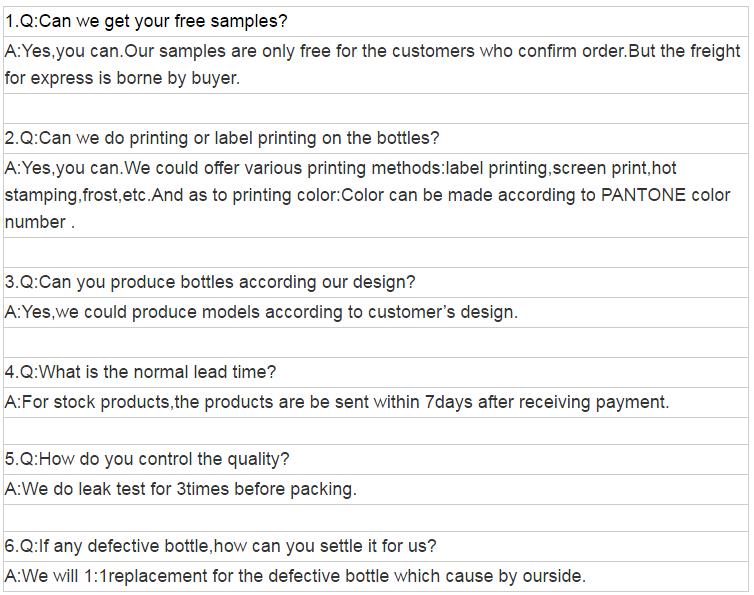This screenshot has width=754, height=595.
Task: Click the empty row below the first answer
Action: tap(376, 108)
